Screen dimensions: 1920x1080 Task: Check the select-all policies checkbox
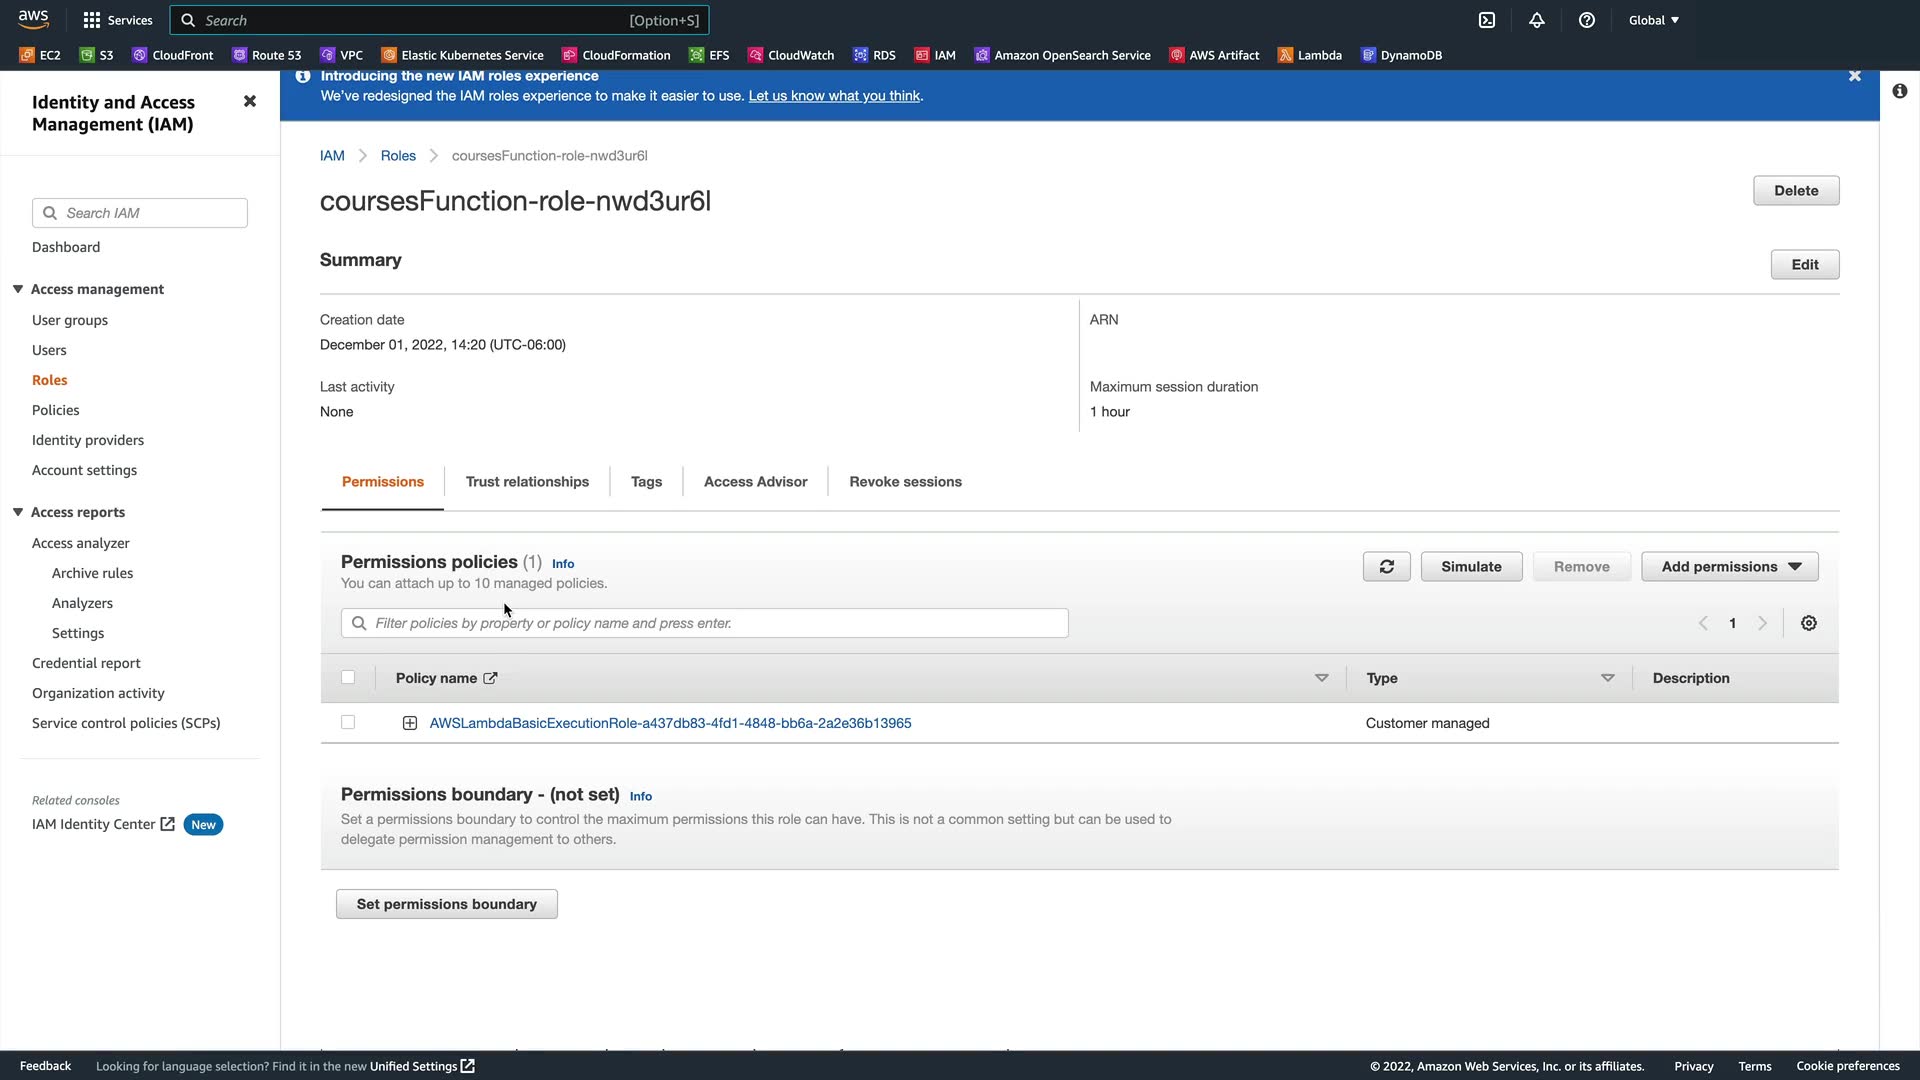click(348, 678)
